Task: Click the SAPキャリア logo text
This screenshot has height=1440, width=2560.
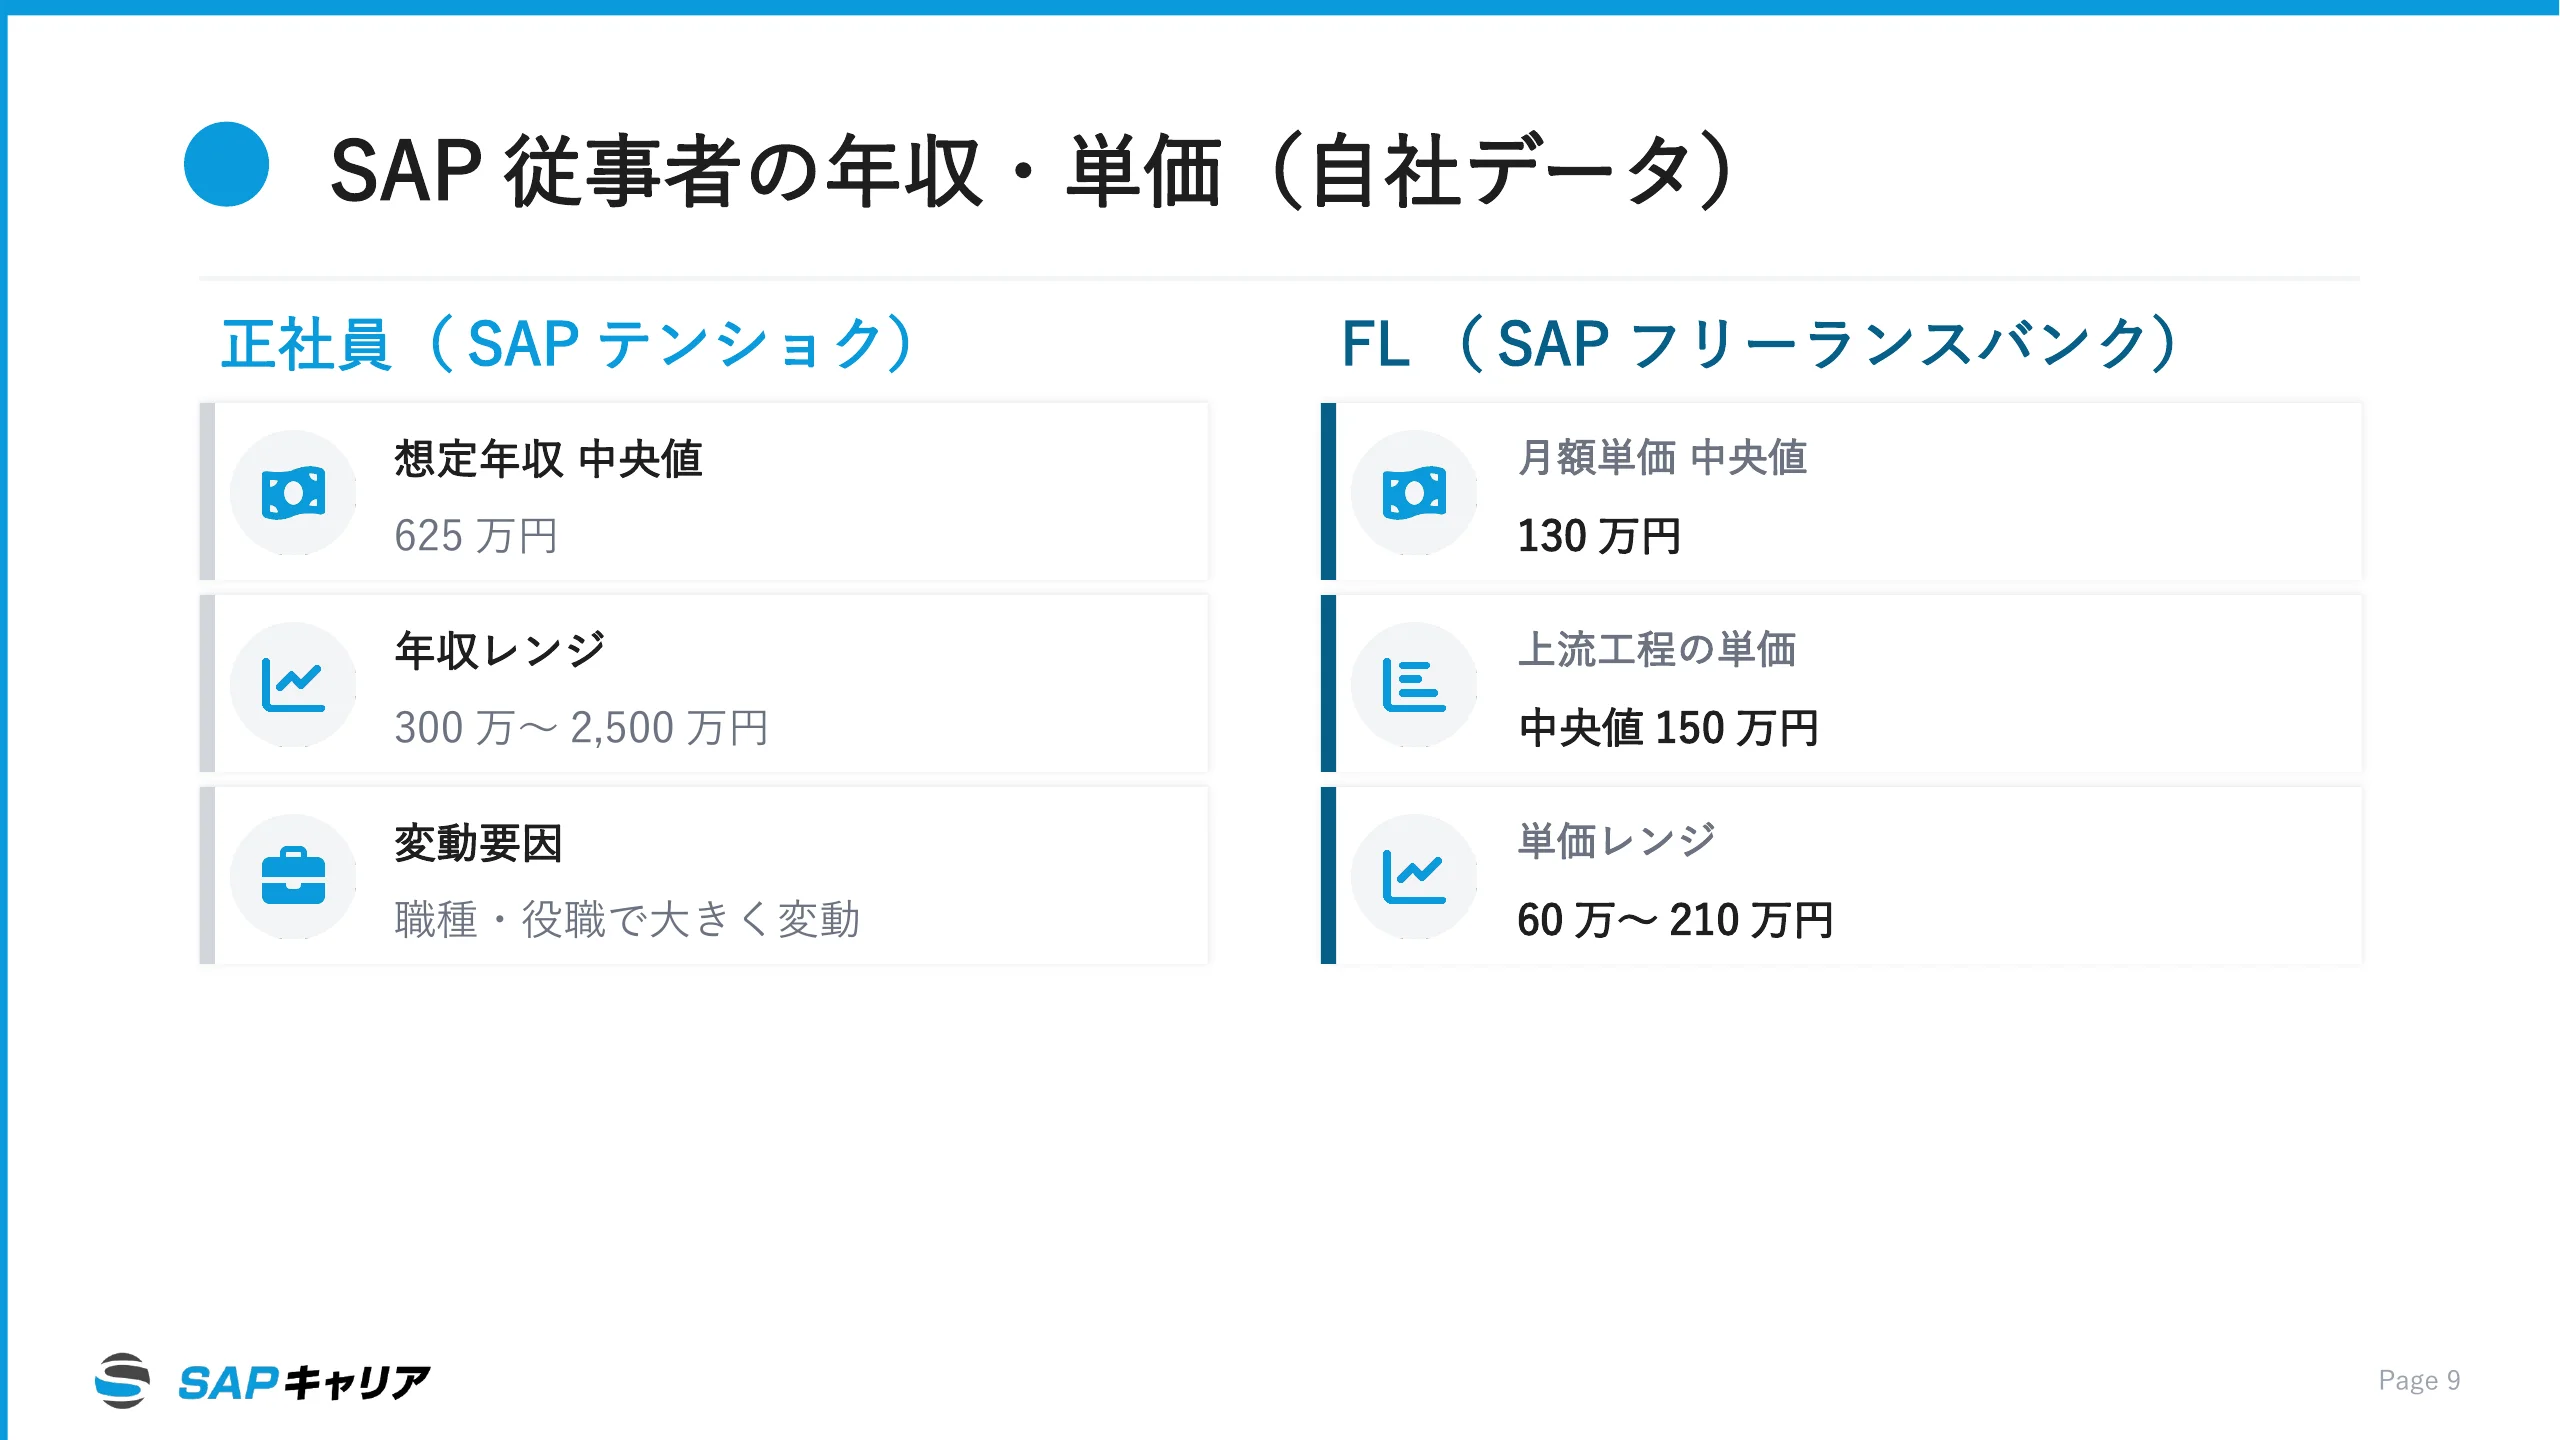Action: [x=304, y=1383]
